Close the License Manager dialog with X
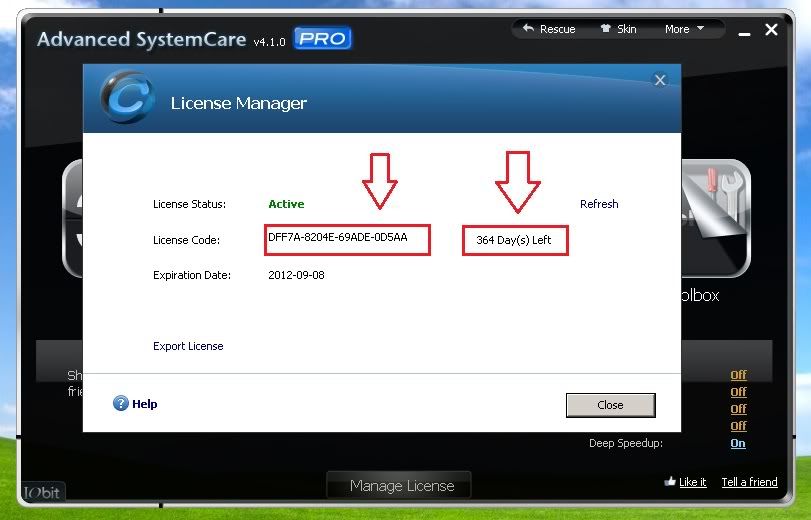This screenshot has height=520, width=811. click(660, 80)
